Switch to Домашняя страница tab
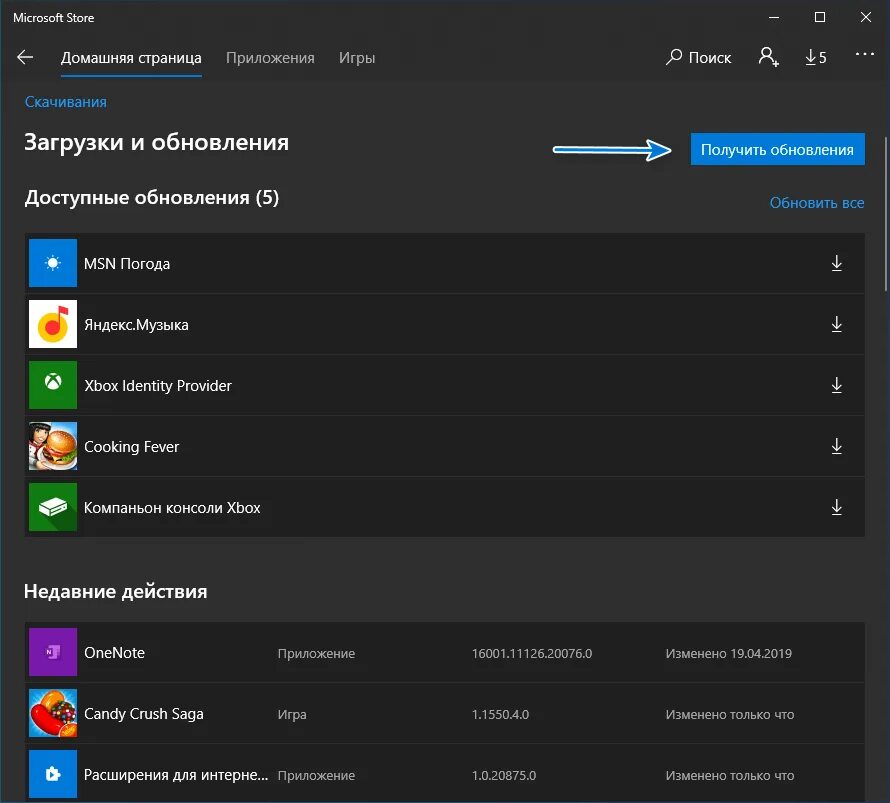The width and height of the screenshot is (890, 803). pos(131,58)
